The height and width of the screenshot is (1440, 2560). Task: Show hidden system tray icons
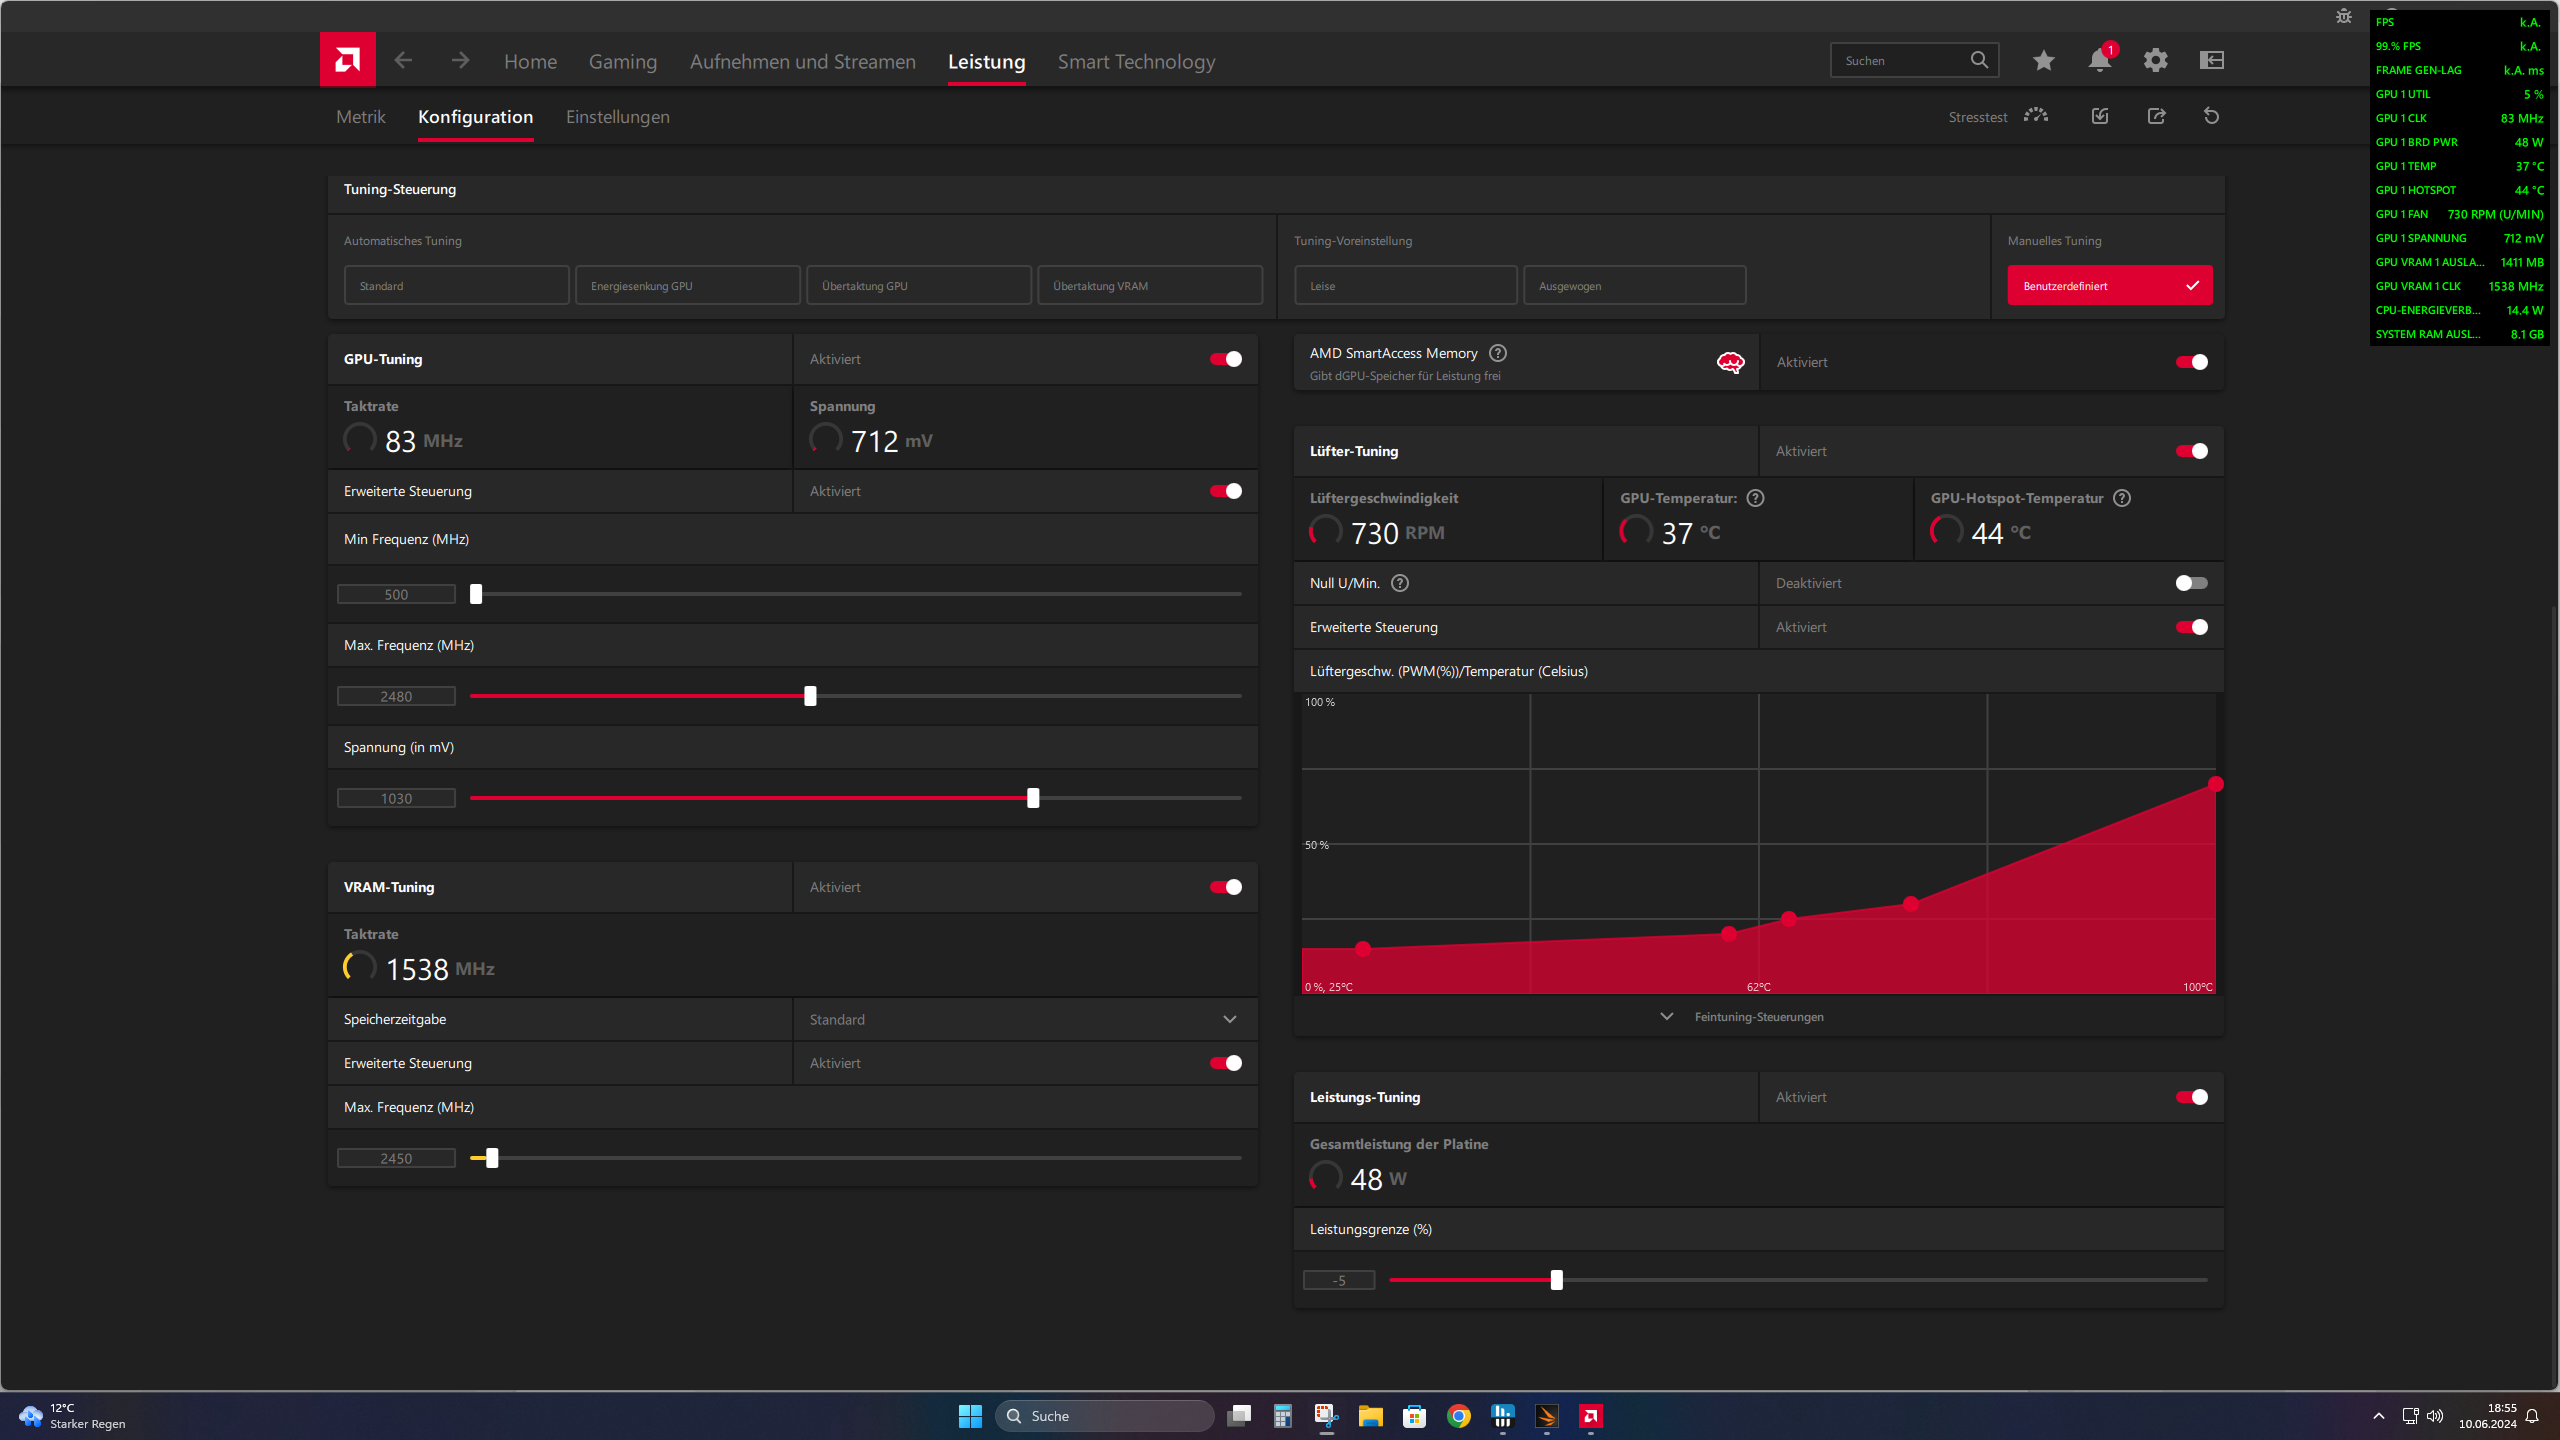(2379, 1416)
